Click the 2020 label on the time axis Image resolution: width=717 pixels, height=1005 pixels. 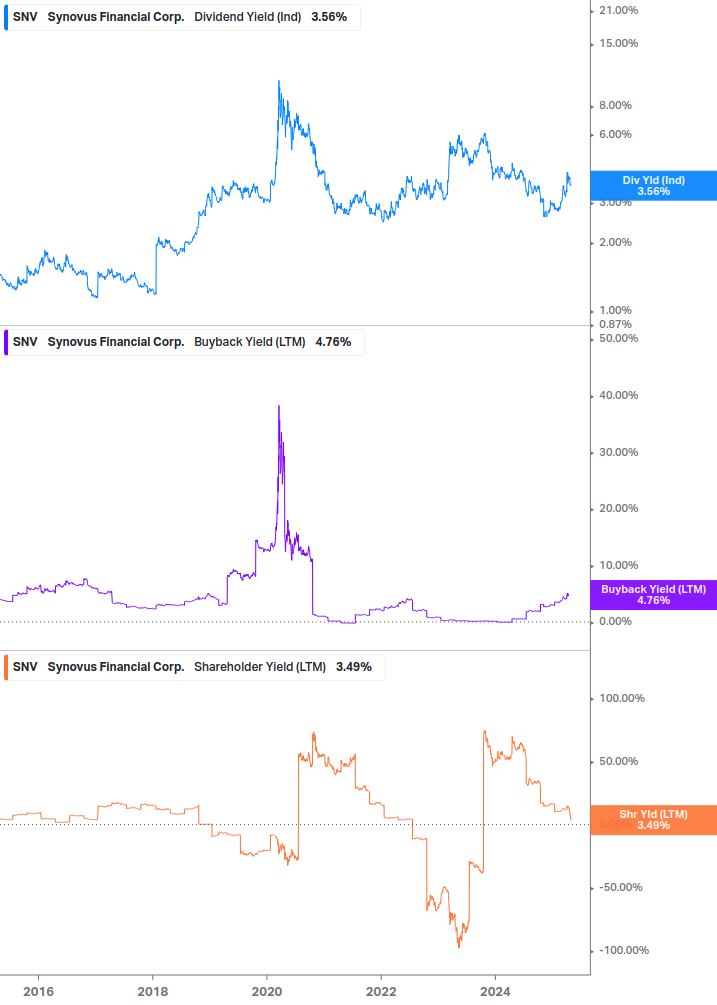(x=267, y=992)
